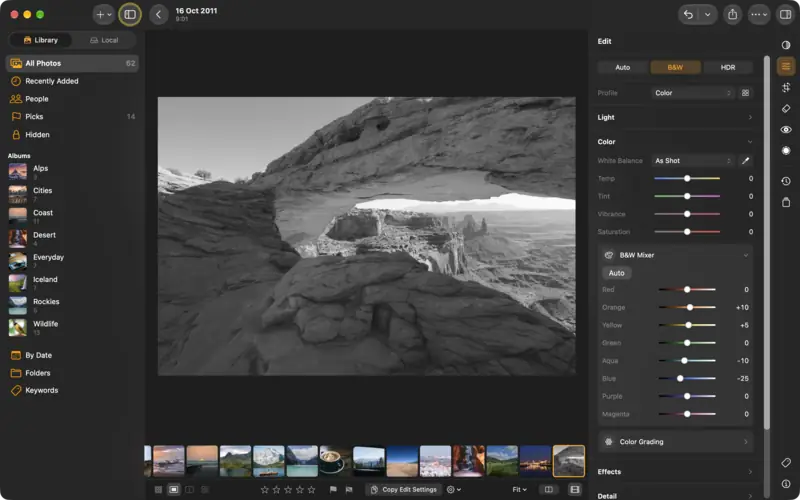
Task: Open the Fit zoom dropdown
Action: [x=519, y=490]
